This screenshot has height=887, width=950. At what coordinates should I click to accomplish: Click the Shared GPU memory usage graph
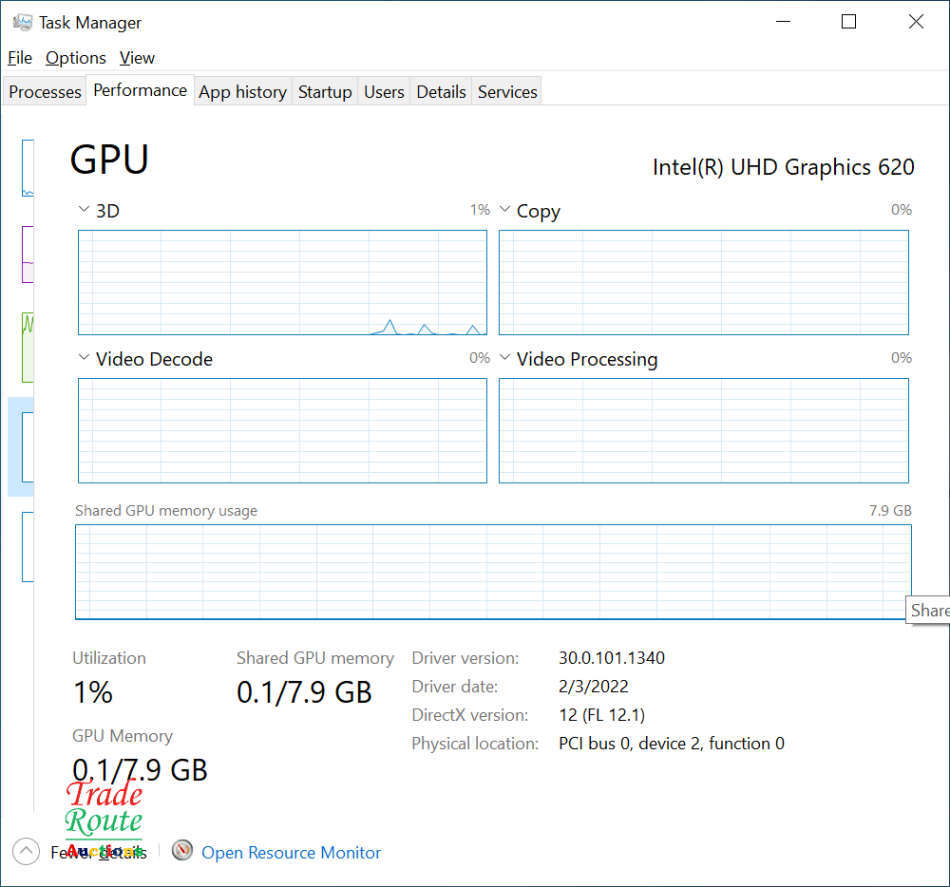493,571
